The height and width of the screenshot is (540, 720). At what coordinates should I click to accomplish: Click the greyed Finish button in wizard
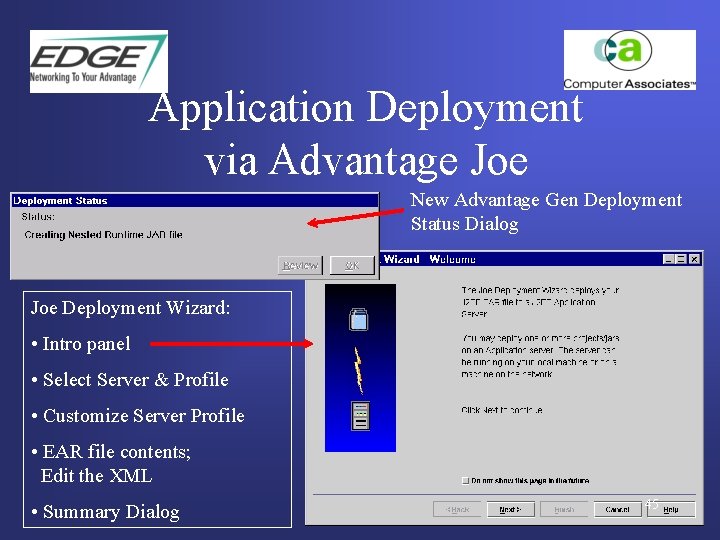tap(564, 509)
